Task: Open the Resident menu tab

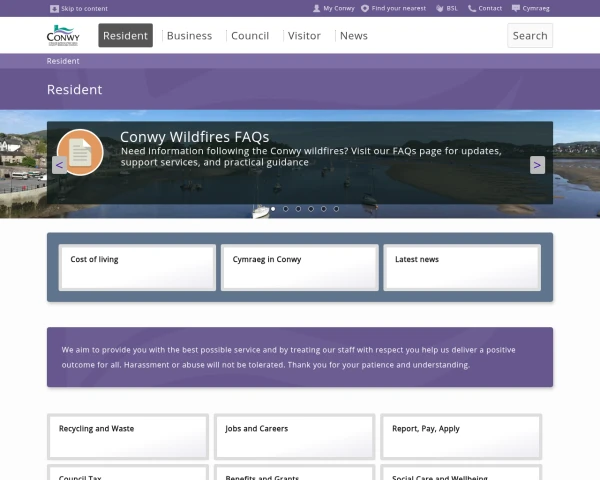Action: click(126, 35)
